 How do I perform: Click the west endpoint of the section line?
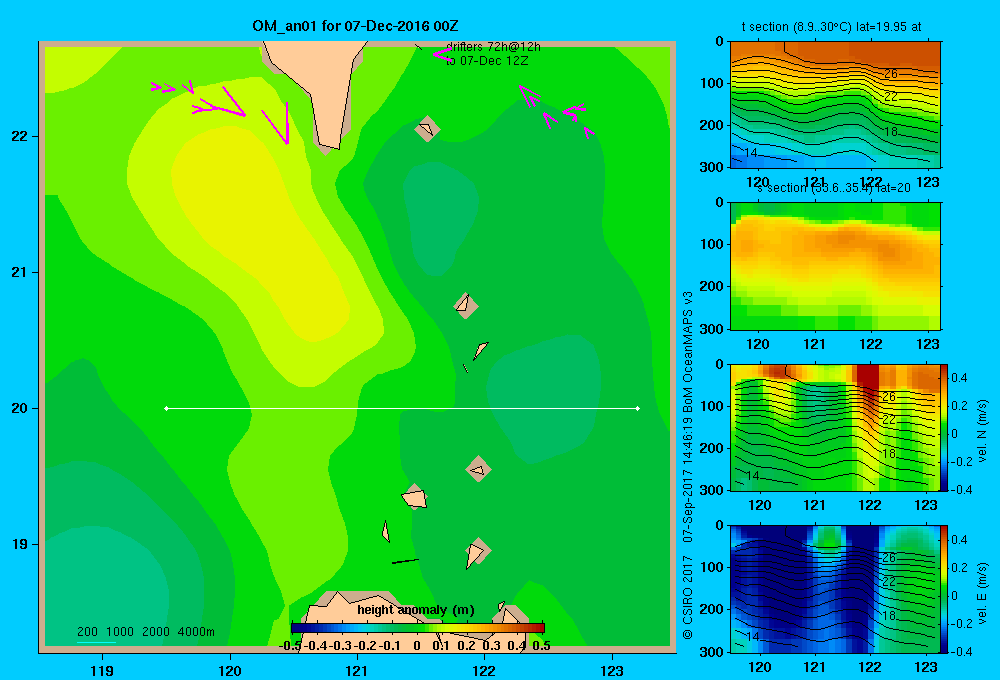(166, 408)
